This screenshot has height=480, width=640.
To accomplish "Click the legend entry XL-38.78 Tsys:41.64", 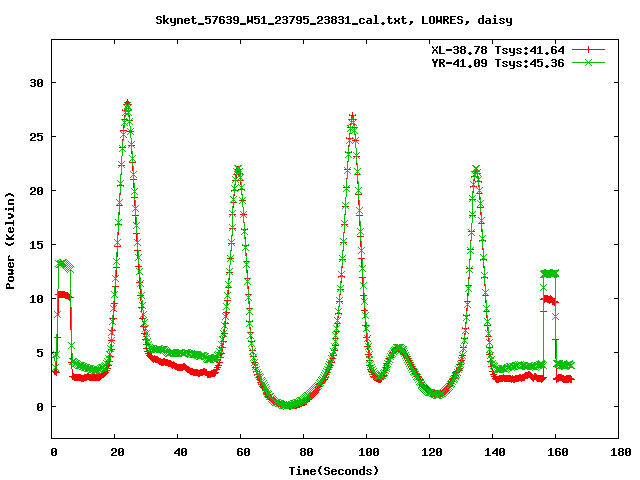I will 498,50.
